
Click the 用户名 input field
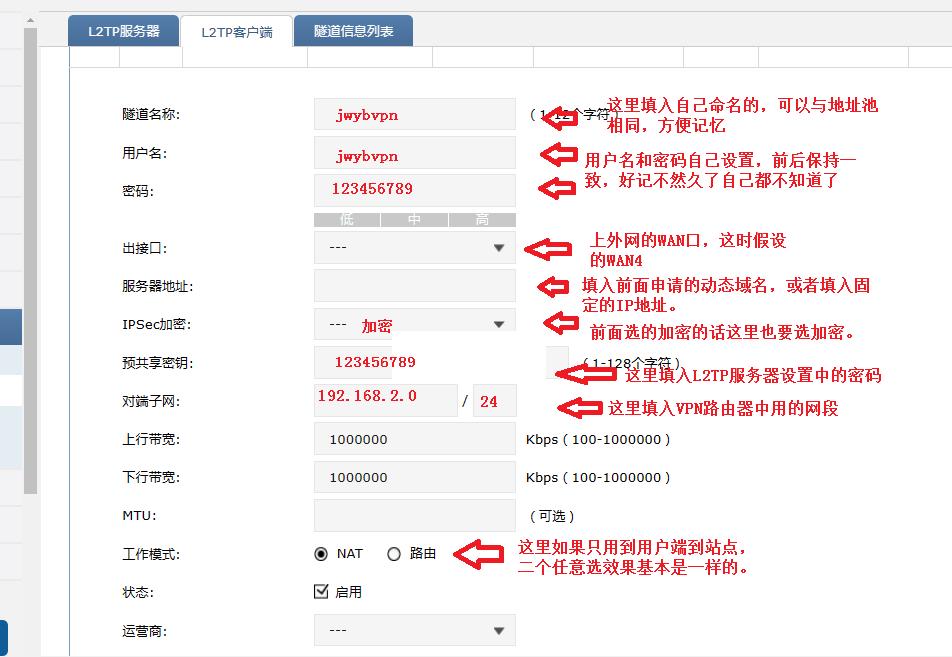(x=414, y=153)
